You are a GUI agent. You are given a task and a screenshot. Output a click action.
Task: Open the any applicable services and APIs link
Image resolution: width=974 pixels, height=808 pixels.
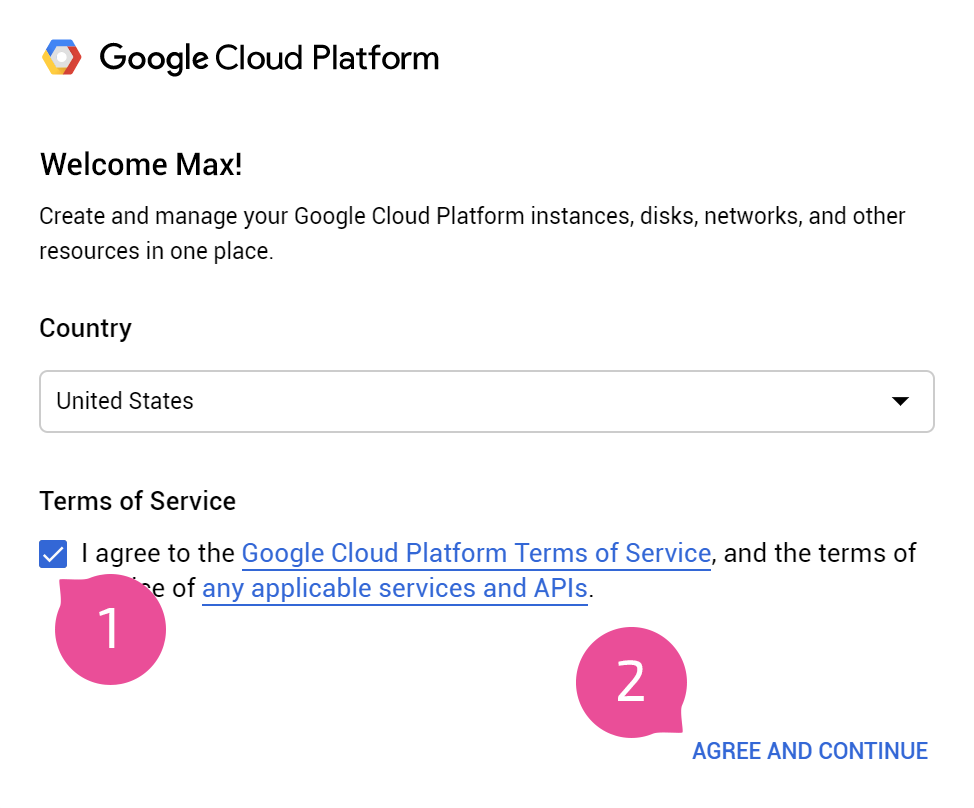(x=395, y=588)
